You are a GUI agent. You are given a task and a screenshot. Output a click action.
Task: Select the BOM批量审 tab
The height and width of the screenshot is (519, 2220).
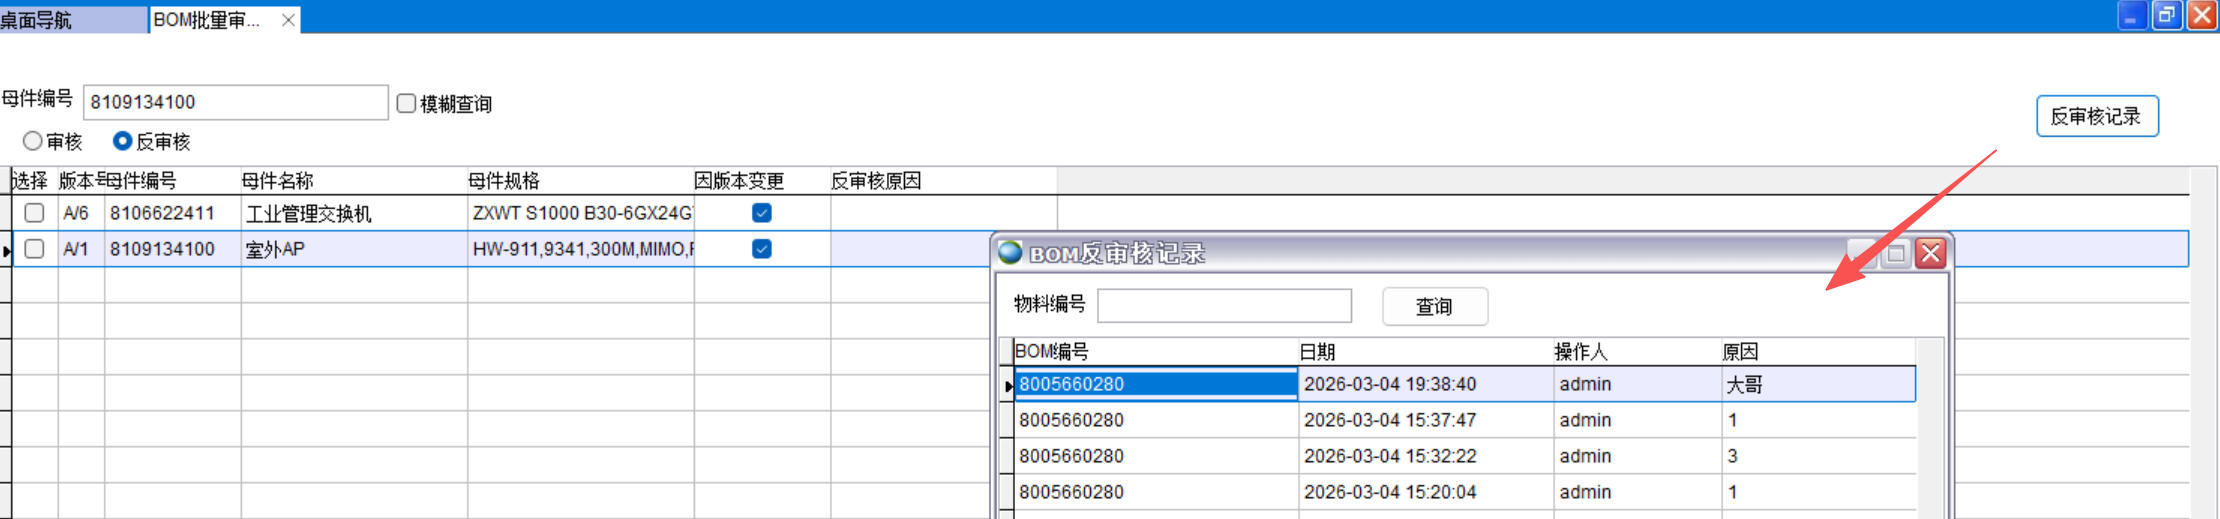(x=207, y=20)
